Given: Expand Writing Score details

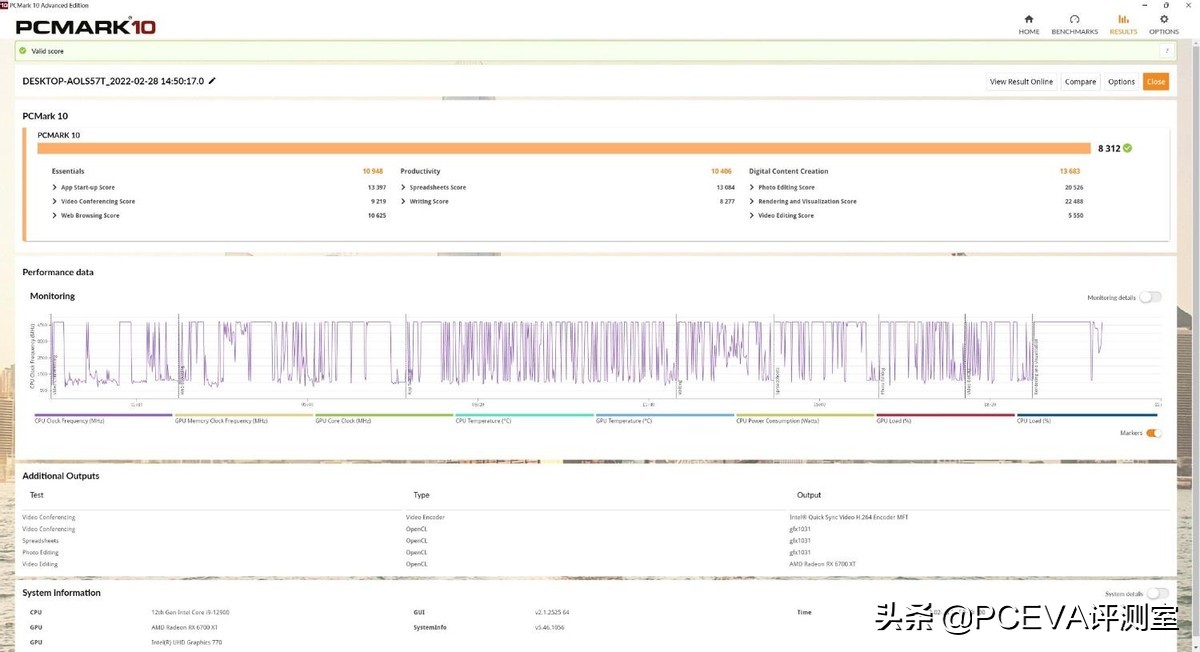Looking at the screenshot, I should click(x=403, y=201).
